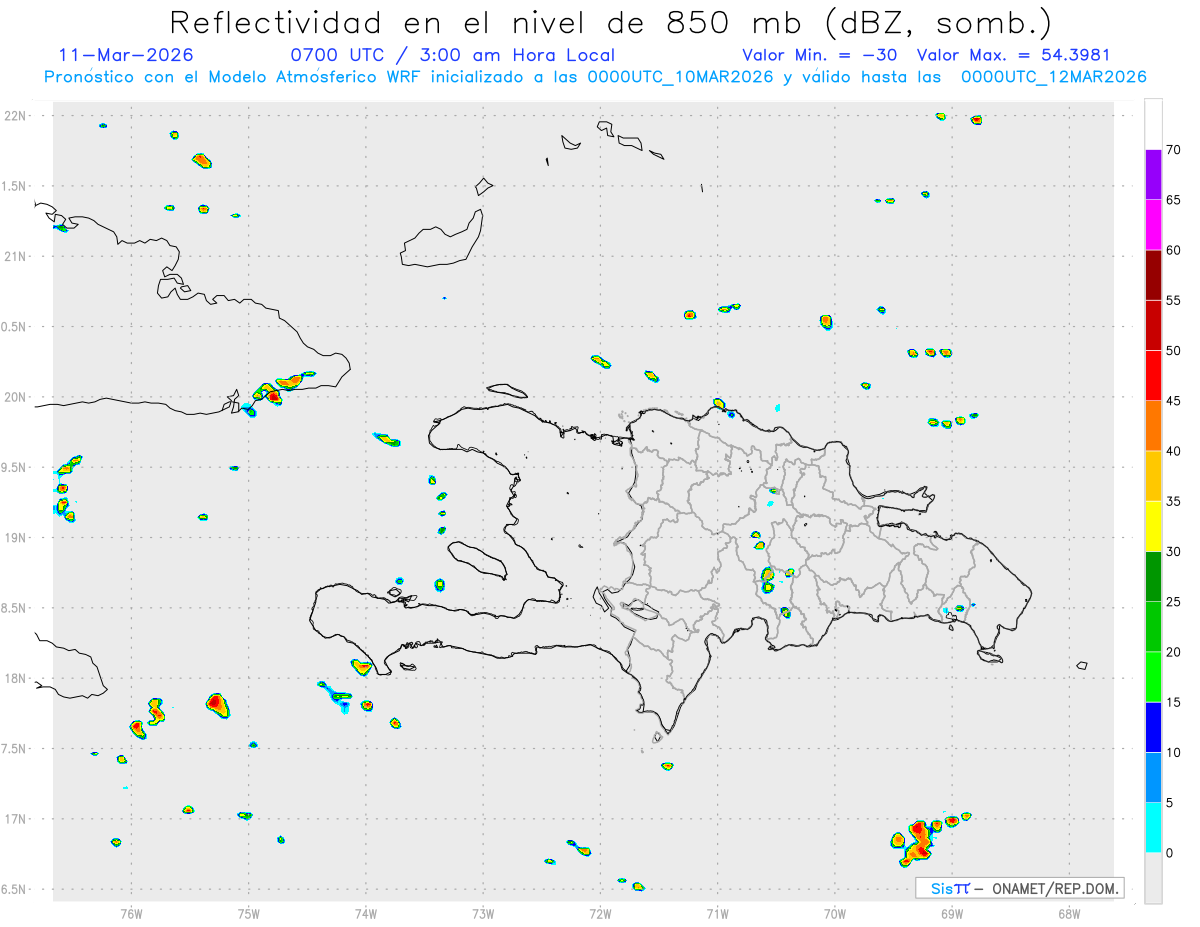This screenshot has height=927, width=1200.
Task: Click the '20N' latitude label
Action: coord(17,397)
